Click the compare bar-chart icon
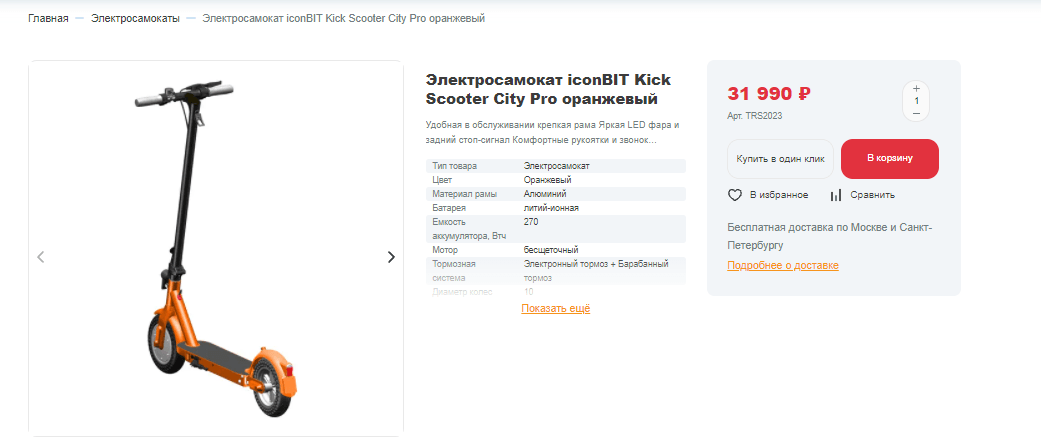Viewport: 1041px width, 448px height. (x=836, y=195)
